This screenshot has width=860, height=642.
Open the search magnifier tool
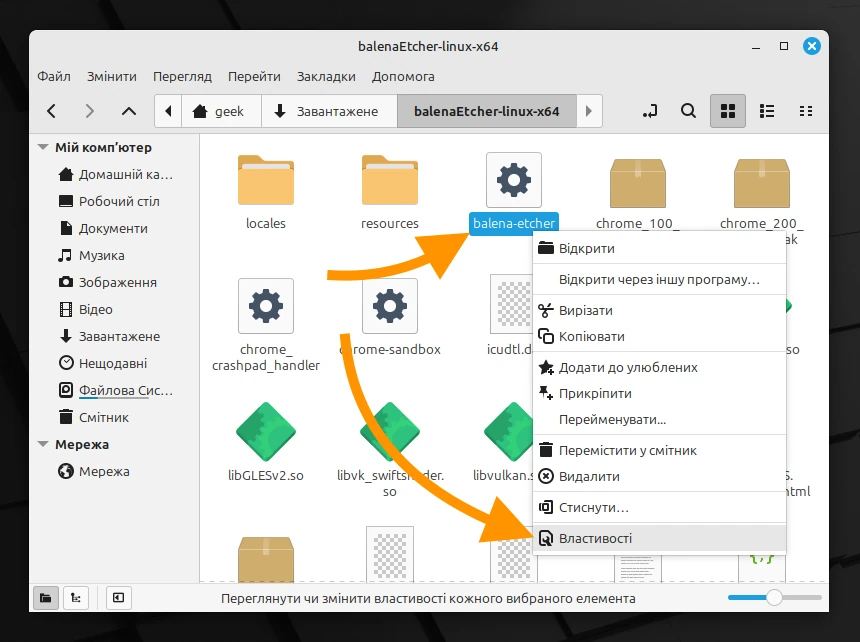click(x=688, y=111)
